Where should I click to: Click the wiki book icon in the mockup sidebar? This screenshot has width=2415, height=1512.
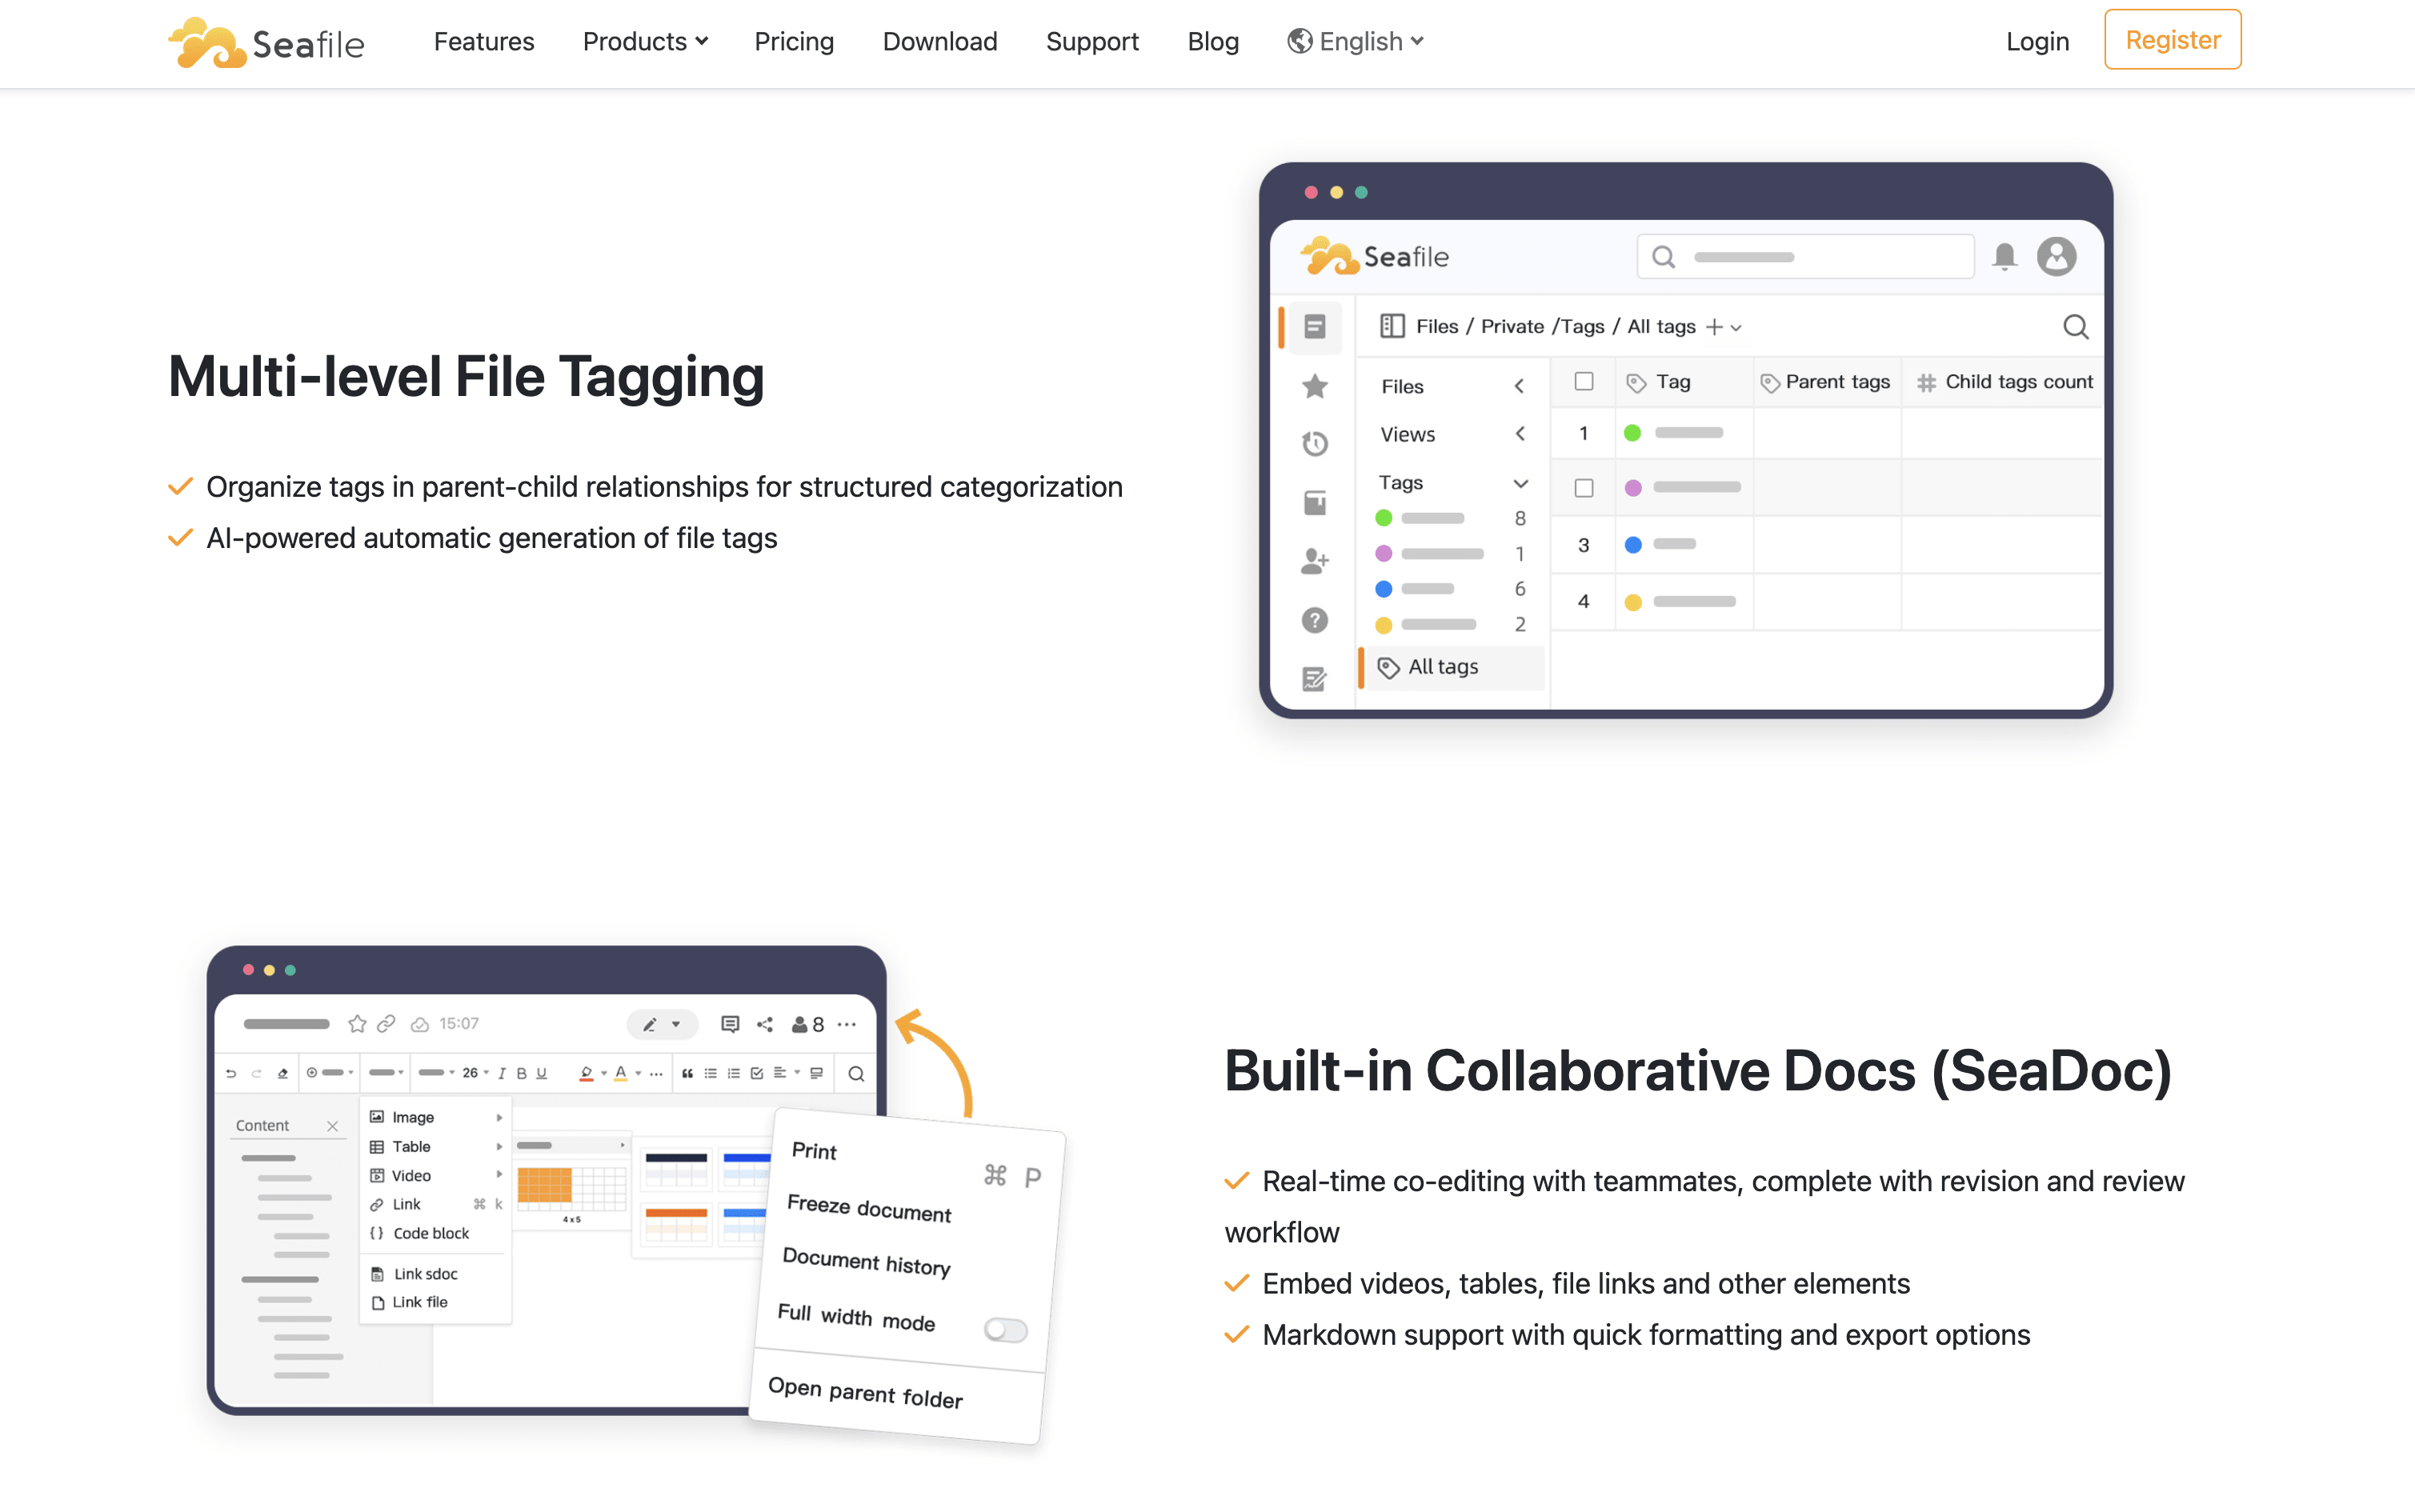(1315, 502)
